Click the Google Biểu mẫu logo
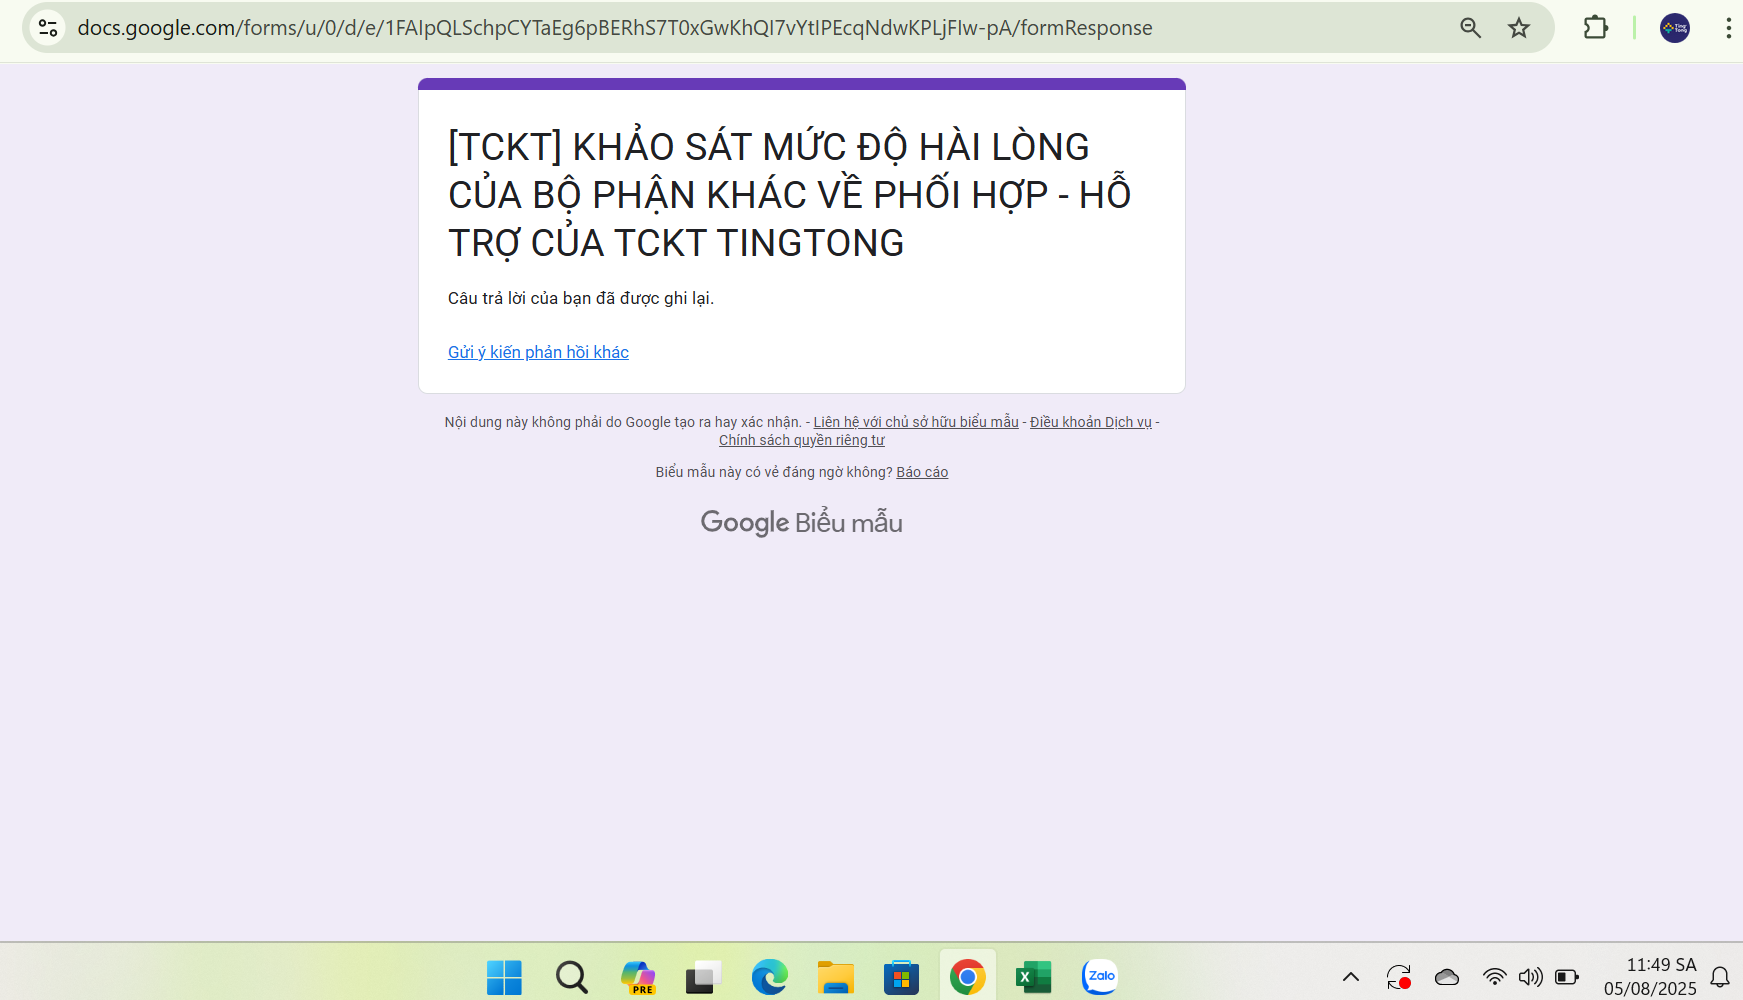Viewport: 1743px width, 1000px height. point(801,522)
